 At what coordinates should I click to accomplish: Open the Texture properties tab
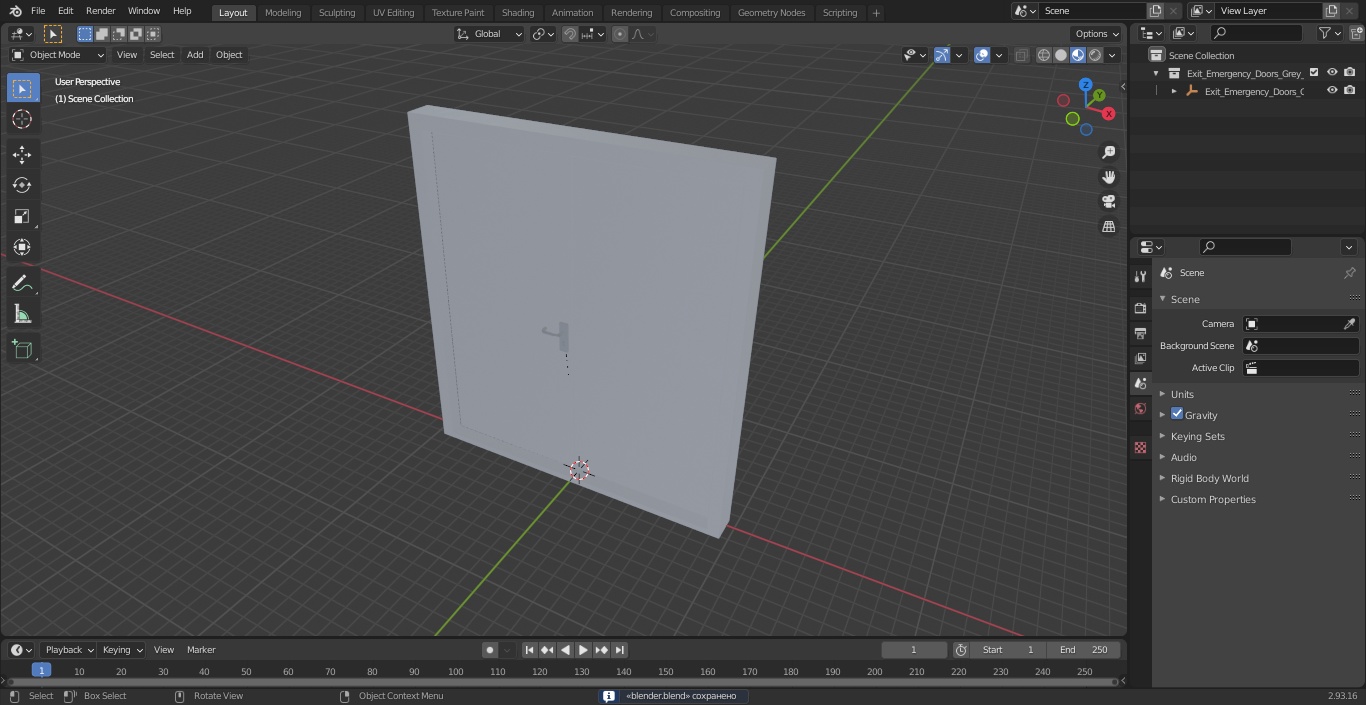tap(1140, 447)
